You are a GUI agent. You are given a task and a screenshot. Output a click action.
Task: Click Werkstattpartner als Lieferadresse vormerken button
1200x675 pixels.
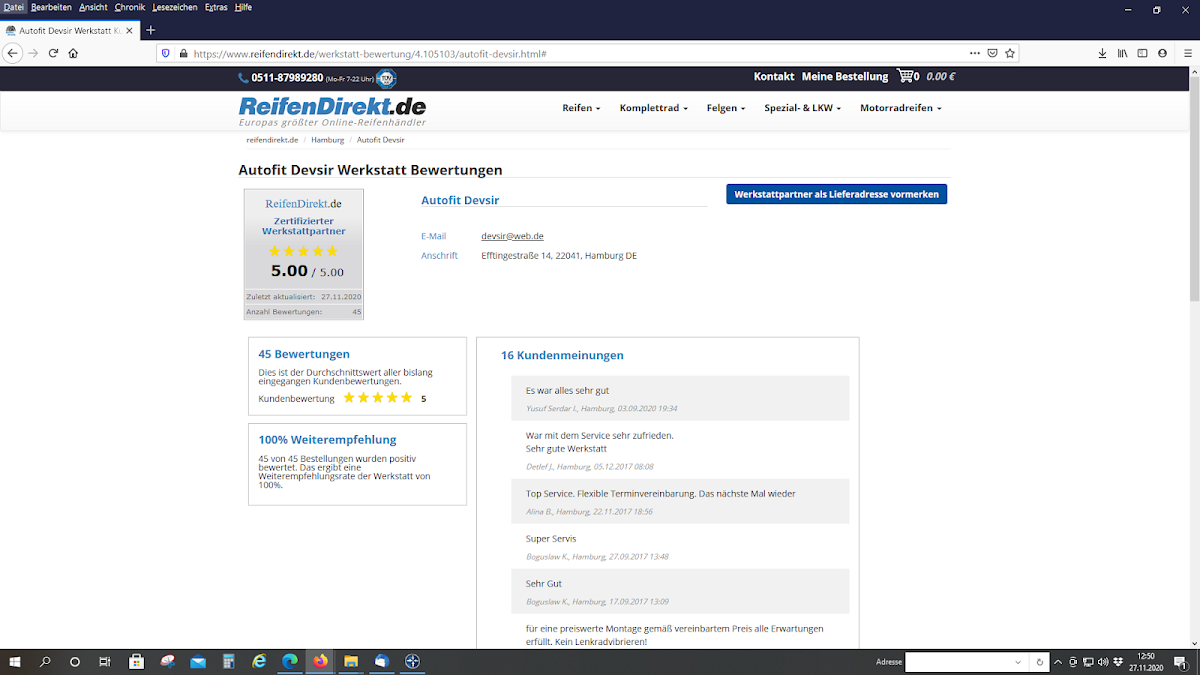pyautogui.click(x=836, y=194)
